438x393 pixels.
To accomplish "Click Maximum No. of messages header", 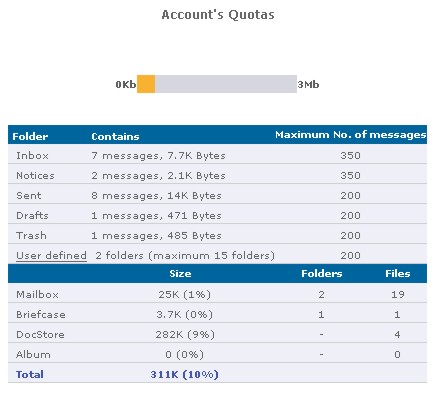I will pyautogui.click(x=351, y=135).
